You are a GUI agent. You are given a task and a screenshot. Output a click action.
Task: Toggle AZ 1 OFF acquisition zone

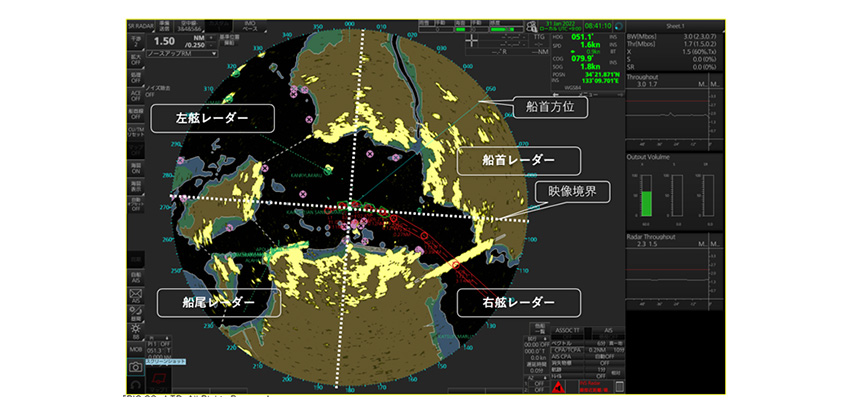click(x=538, y=383)
